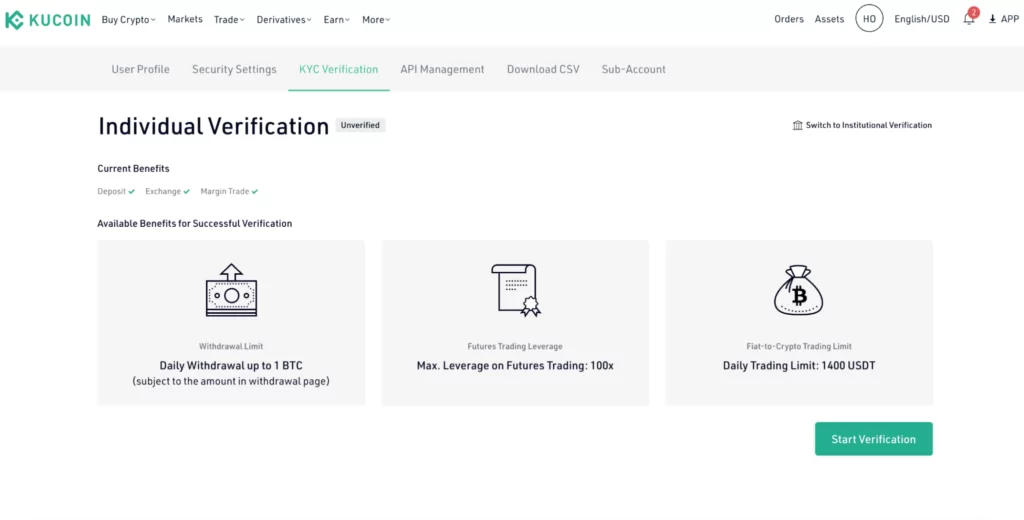
Task: Click the Exchange benefit text
Action: pyautogui.click(x=163, y=191)
